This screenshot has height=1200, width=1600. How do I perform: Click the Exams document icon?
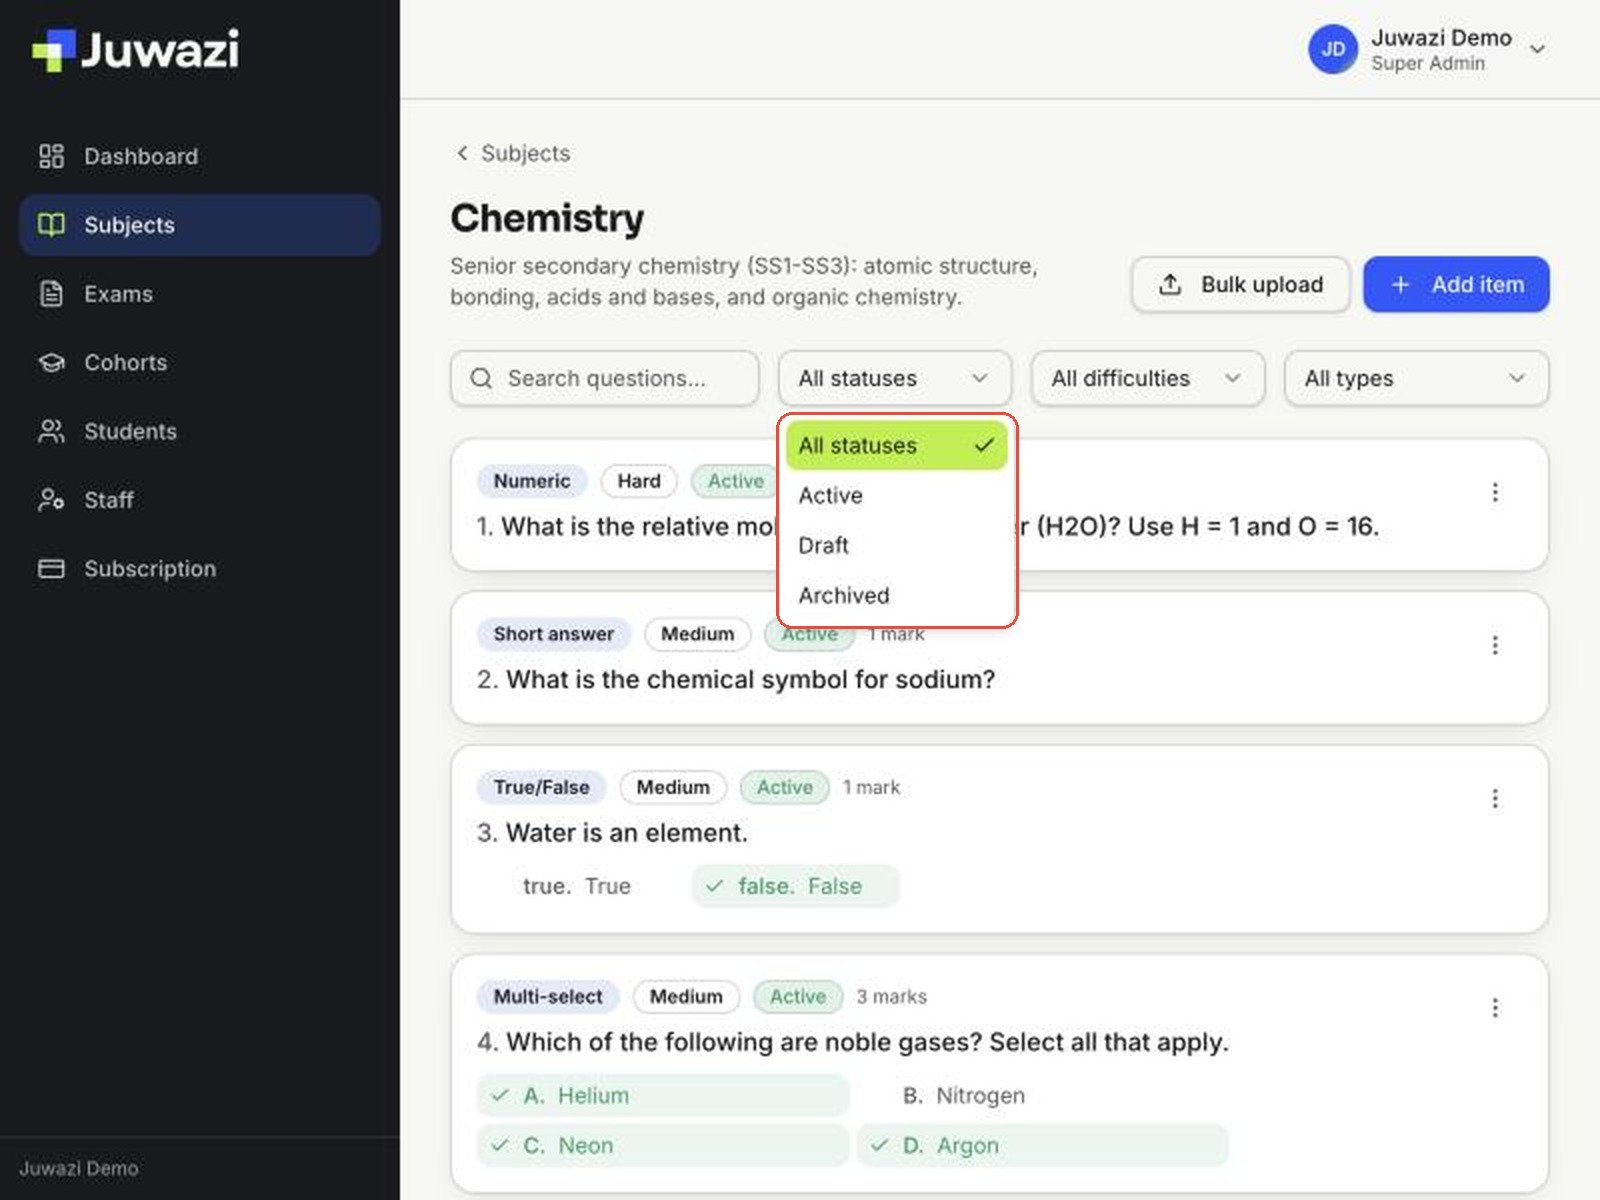[51, 294]
